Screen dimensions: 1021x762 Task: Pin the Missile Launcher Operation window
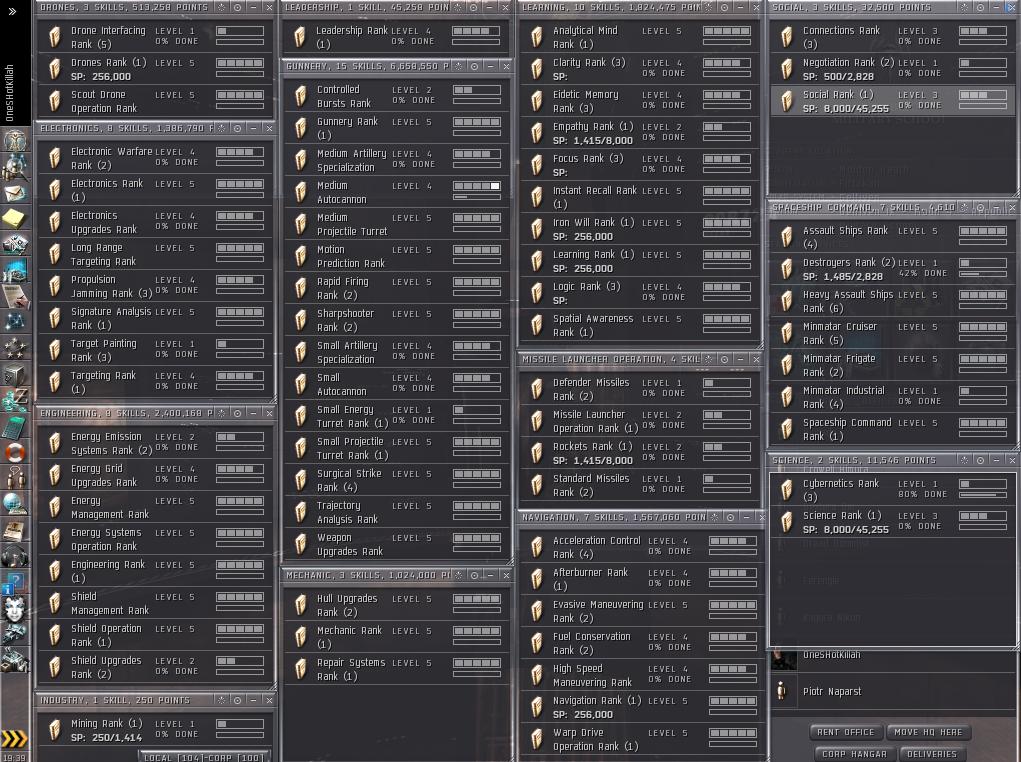click(708, 359)
